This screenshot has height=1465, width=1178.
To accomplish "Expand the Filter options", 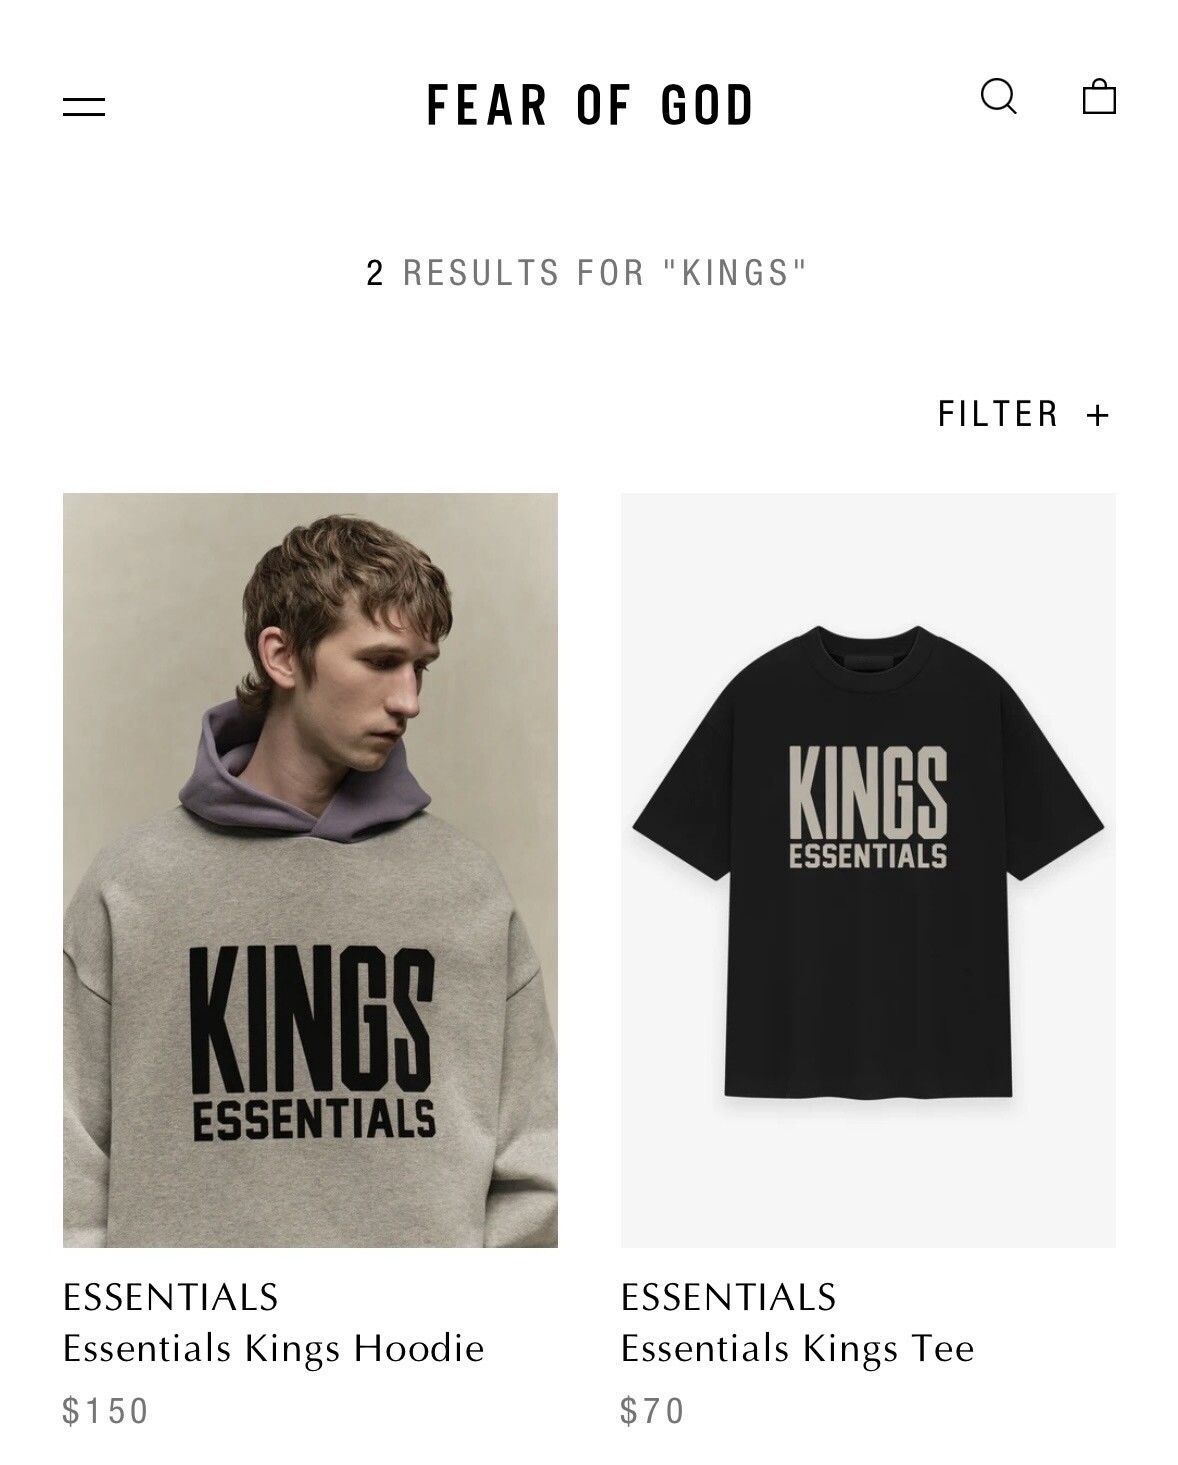I will click(x=1023, y=413).
